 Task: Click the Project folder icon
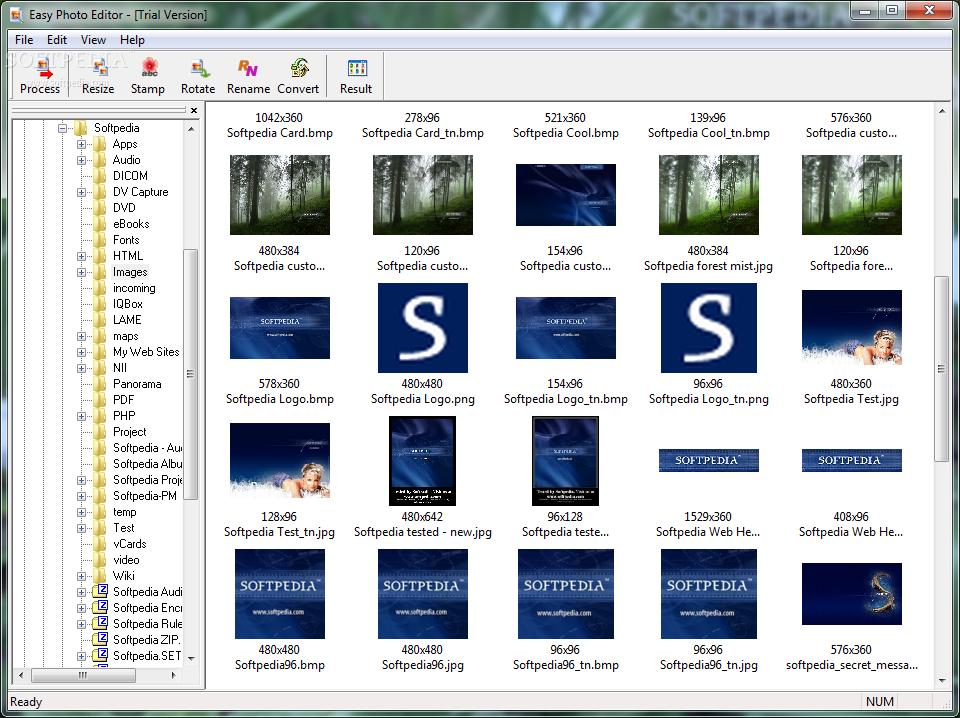click(99, 432)
